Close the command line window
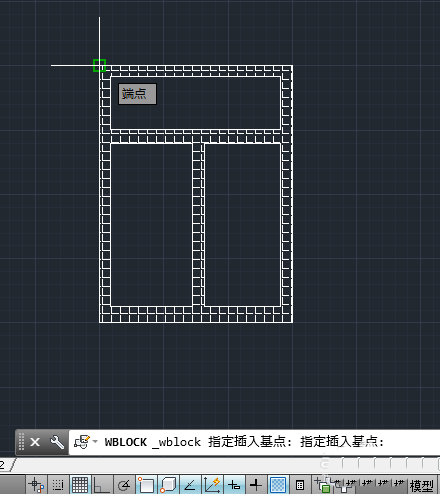The height and width of the screenshot is (494, 440). (35, 442)
